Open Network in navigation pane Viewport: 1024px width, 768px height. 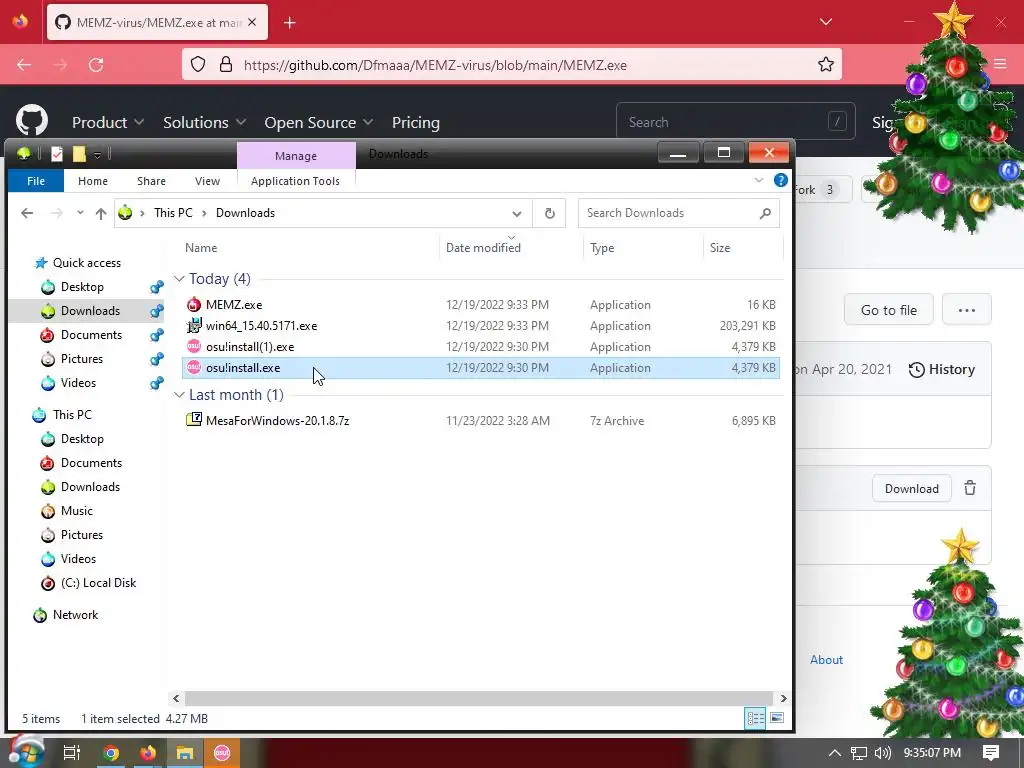pyautogui.click(x=75, y=615)
